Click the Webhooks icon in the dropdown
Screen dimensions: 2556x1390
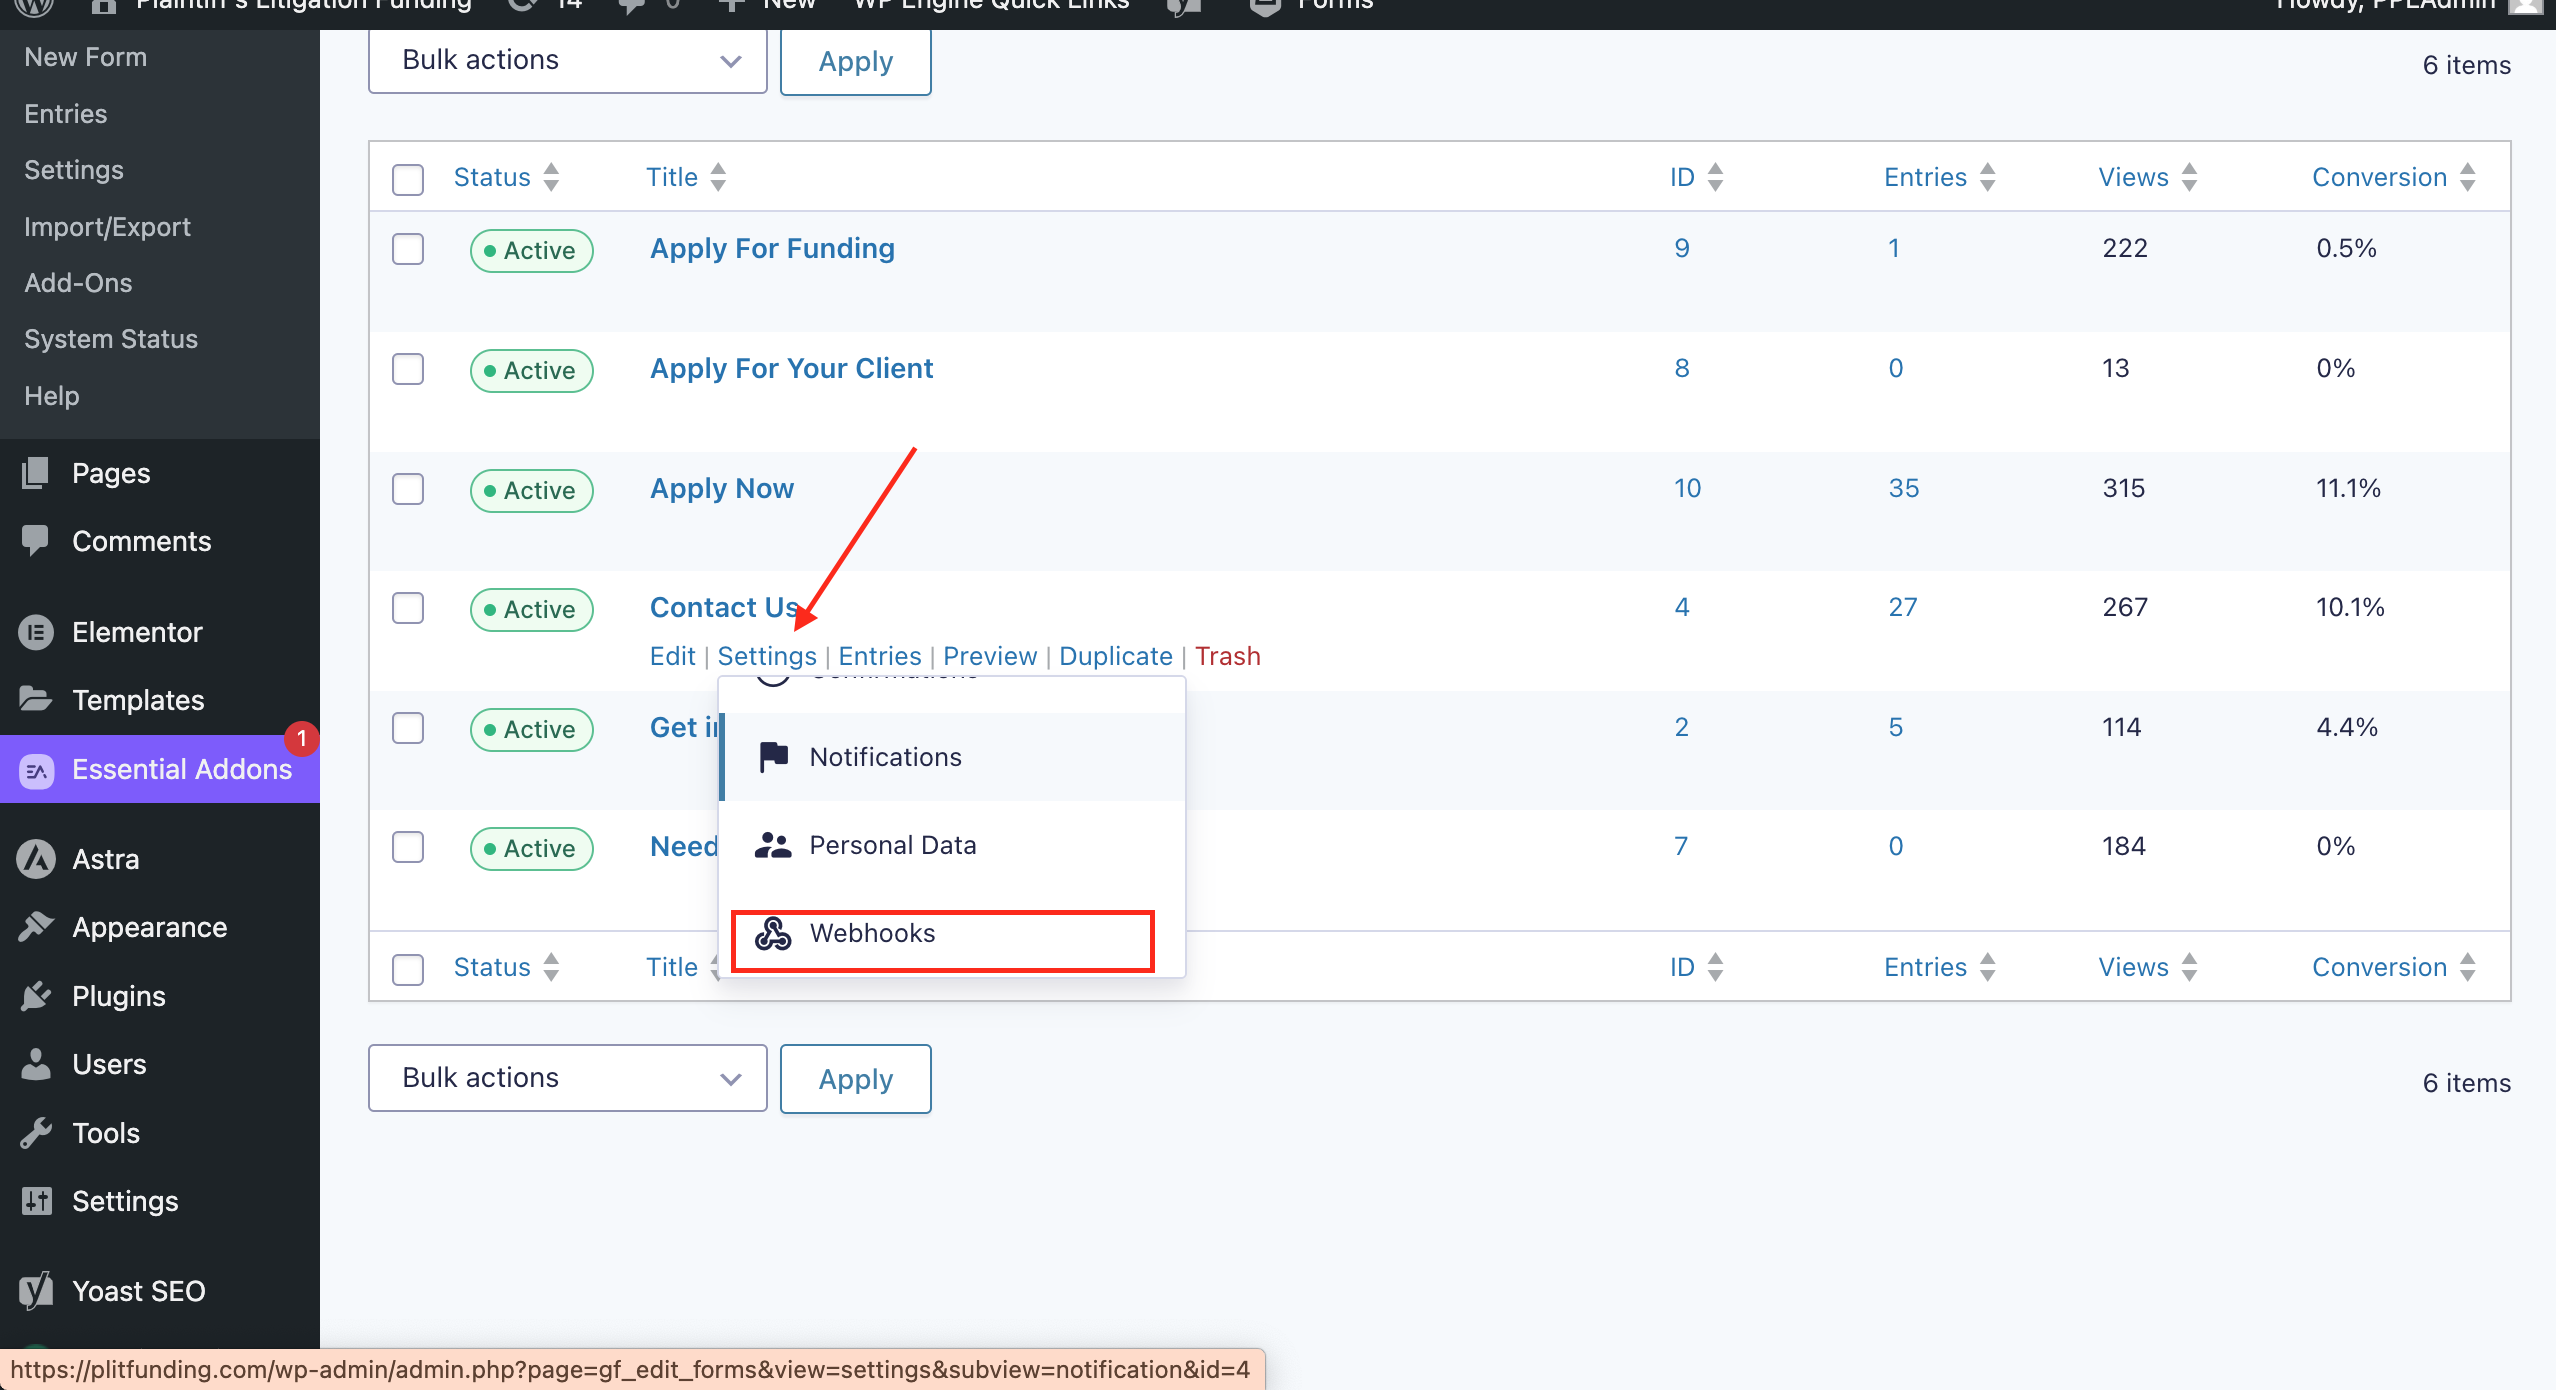773,933
